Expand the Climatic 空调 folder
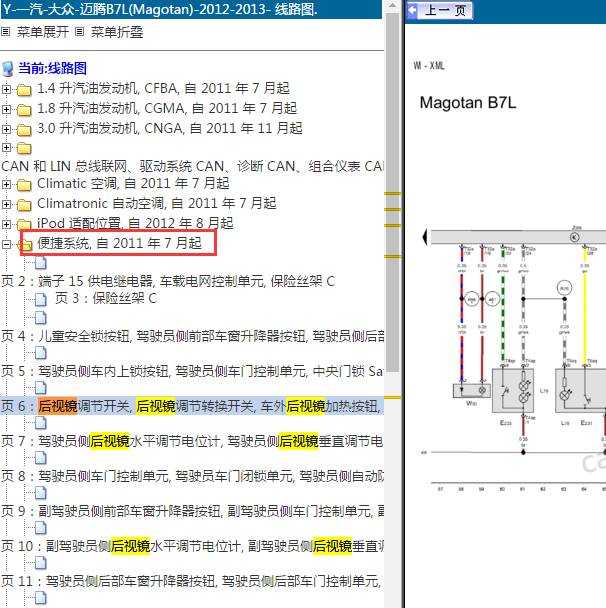 (x=6, y=184)
